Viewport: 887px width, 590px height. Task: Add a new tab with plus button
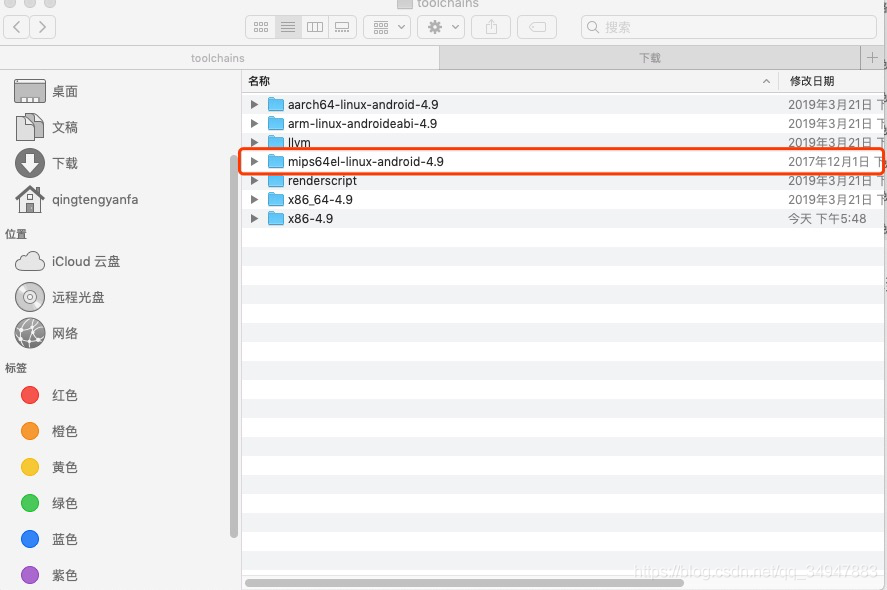[x=872, y=58]
